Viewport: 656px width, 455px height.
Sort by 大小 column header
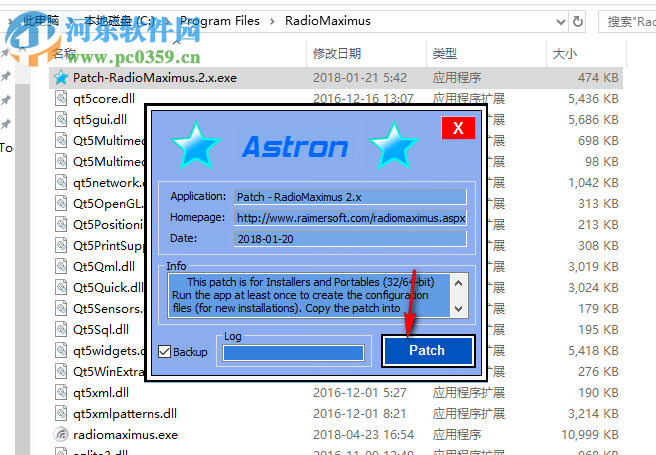point(565,54)
